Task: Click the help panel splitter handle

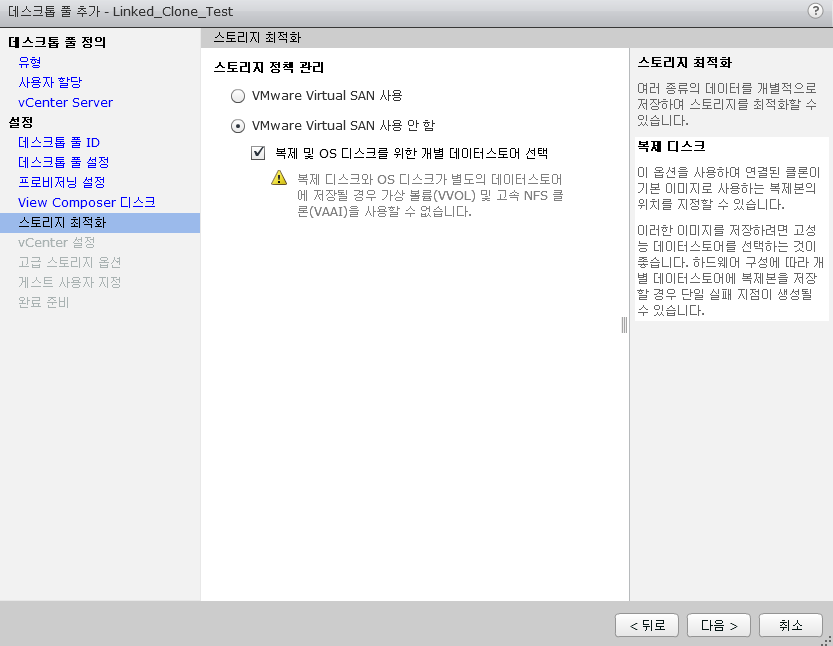Action: [x=624, y=325]
